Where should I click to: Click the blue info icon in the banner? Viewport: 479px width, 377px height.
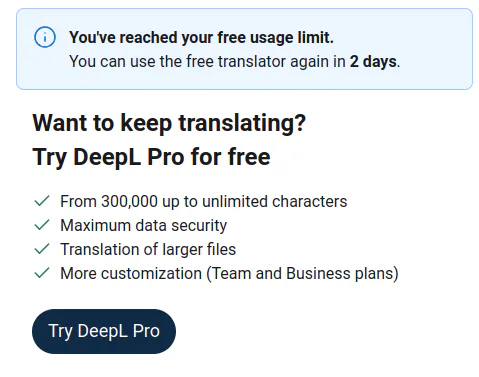[x=45, y=37]
